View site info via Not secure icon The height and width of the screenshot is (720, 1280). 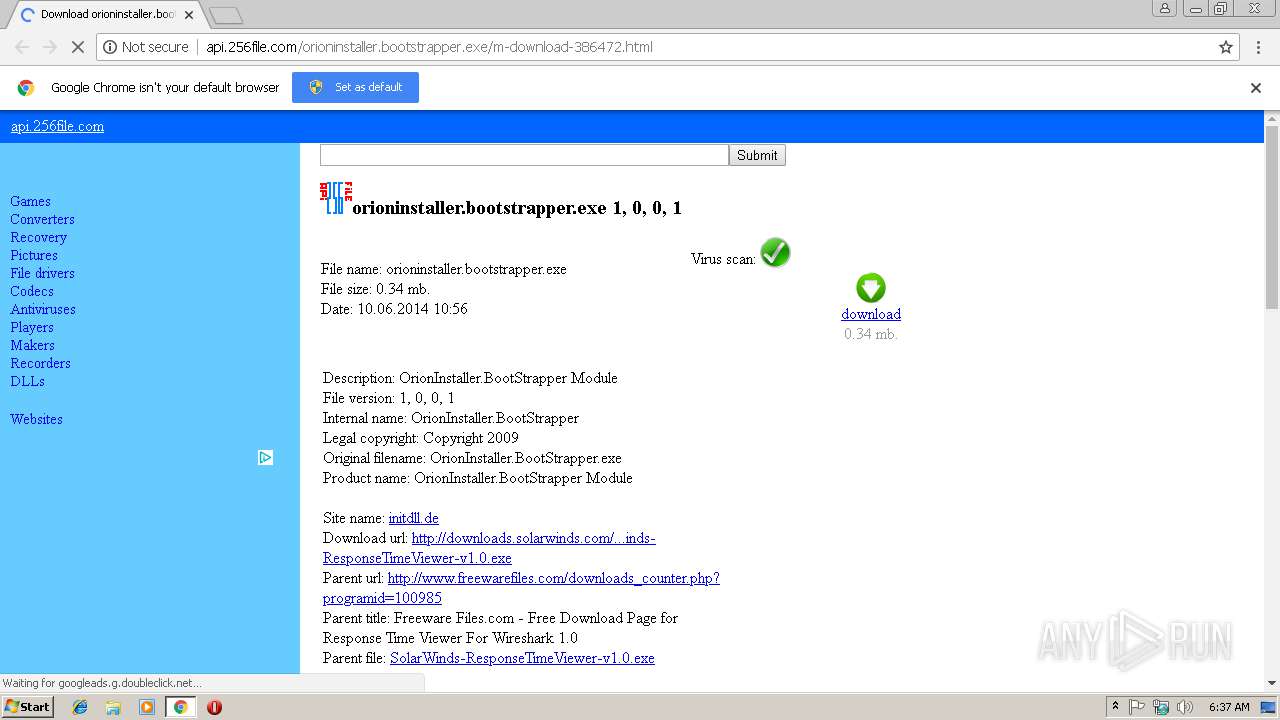(146, 47)
